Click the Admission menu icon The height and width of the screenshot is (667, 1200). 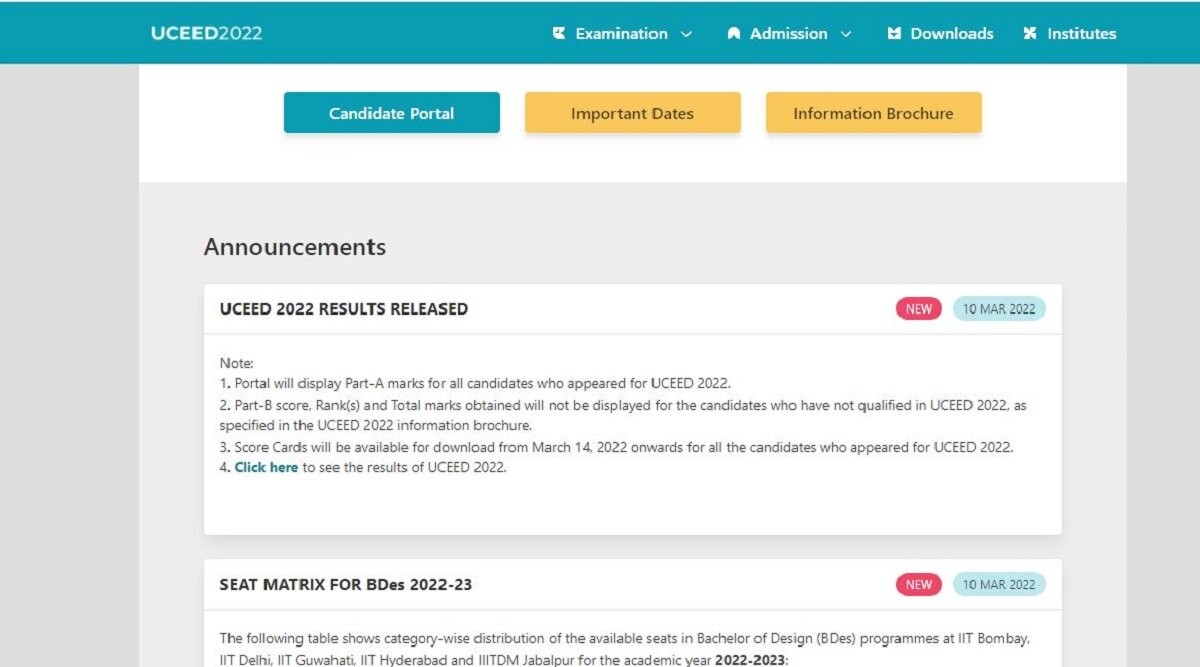click(x=734, y=33)
